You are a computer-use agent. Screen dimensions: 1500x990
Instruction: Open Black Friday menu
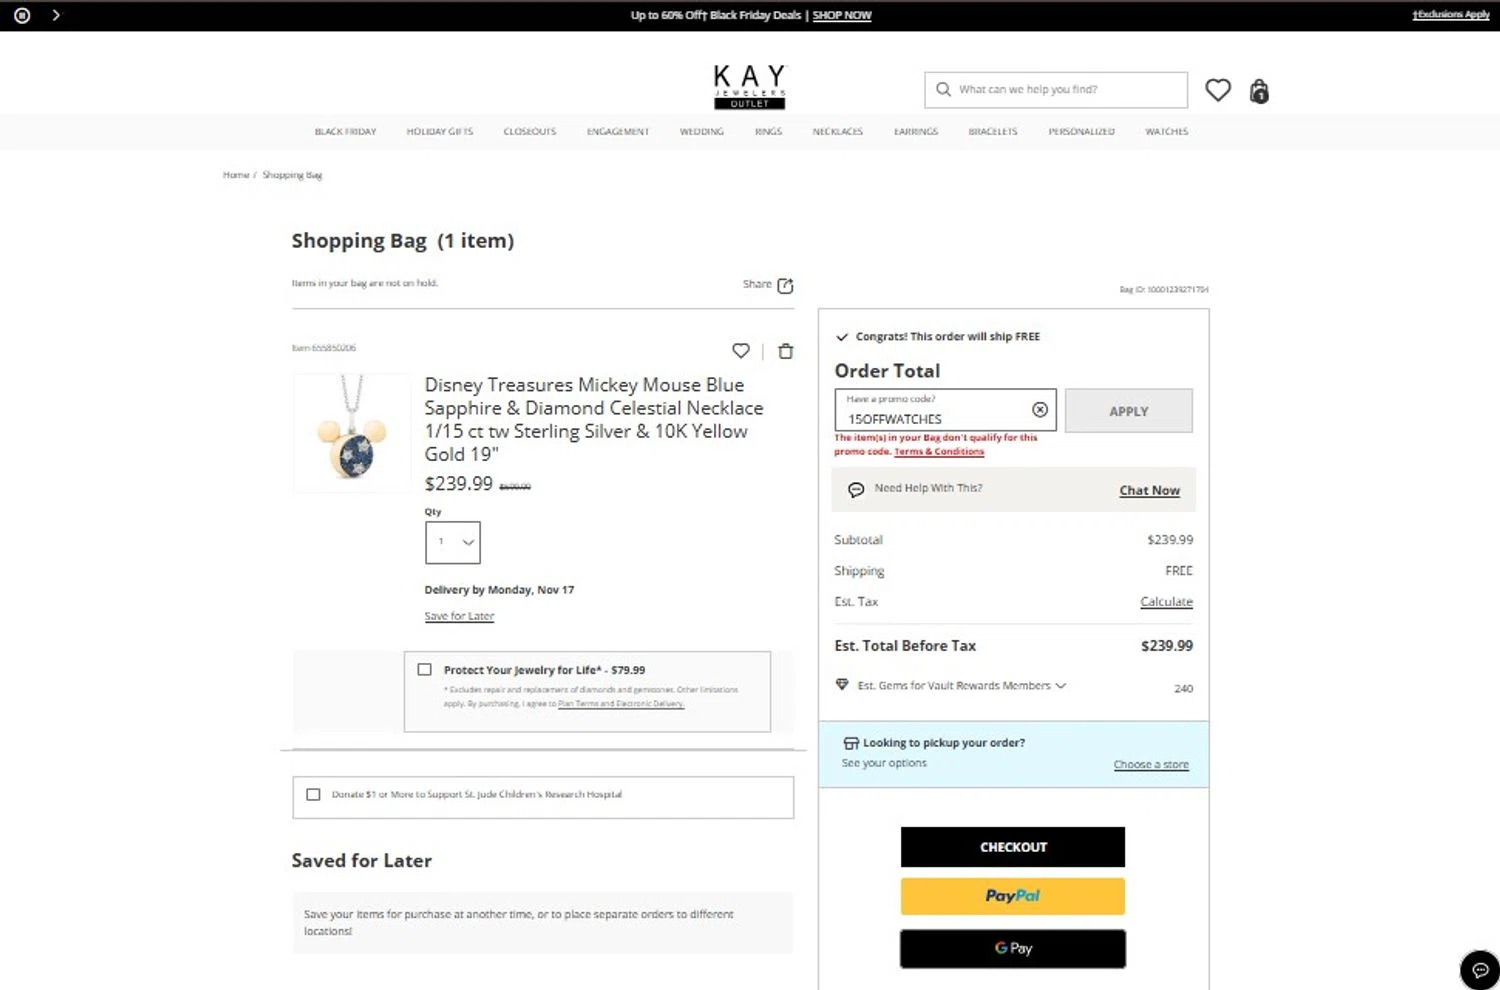346,131
